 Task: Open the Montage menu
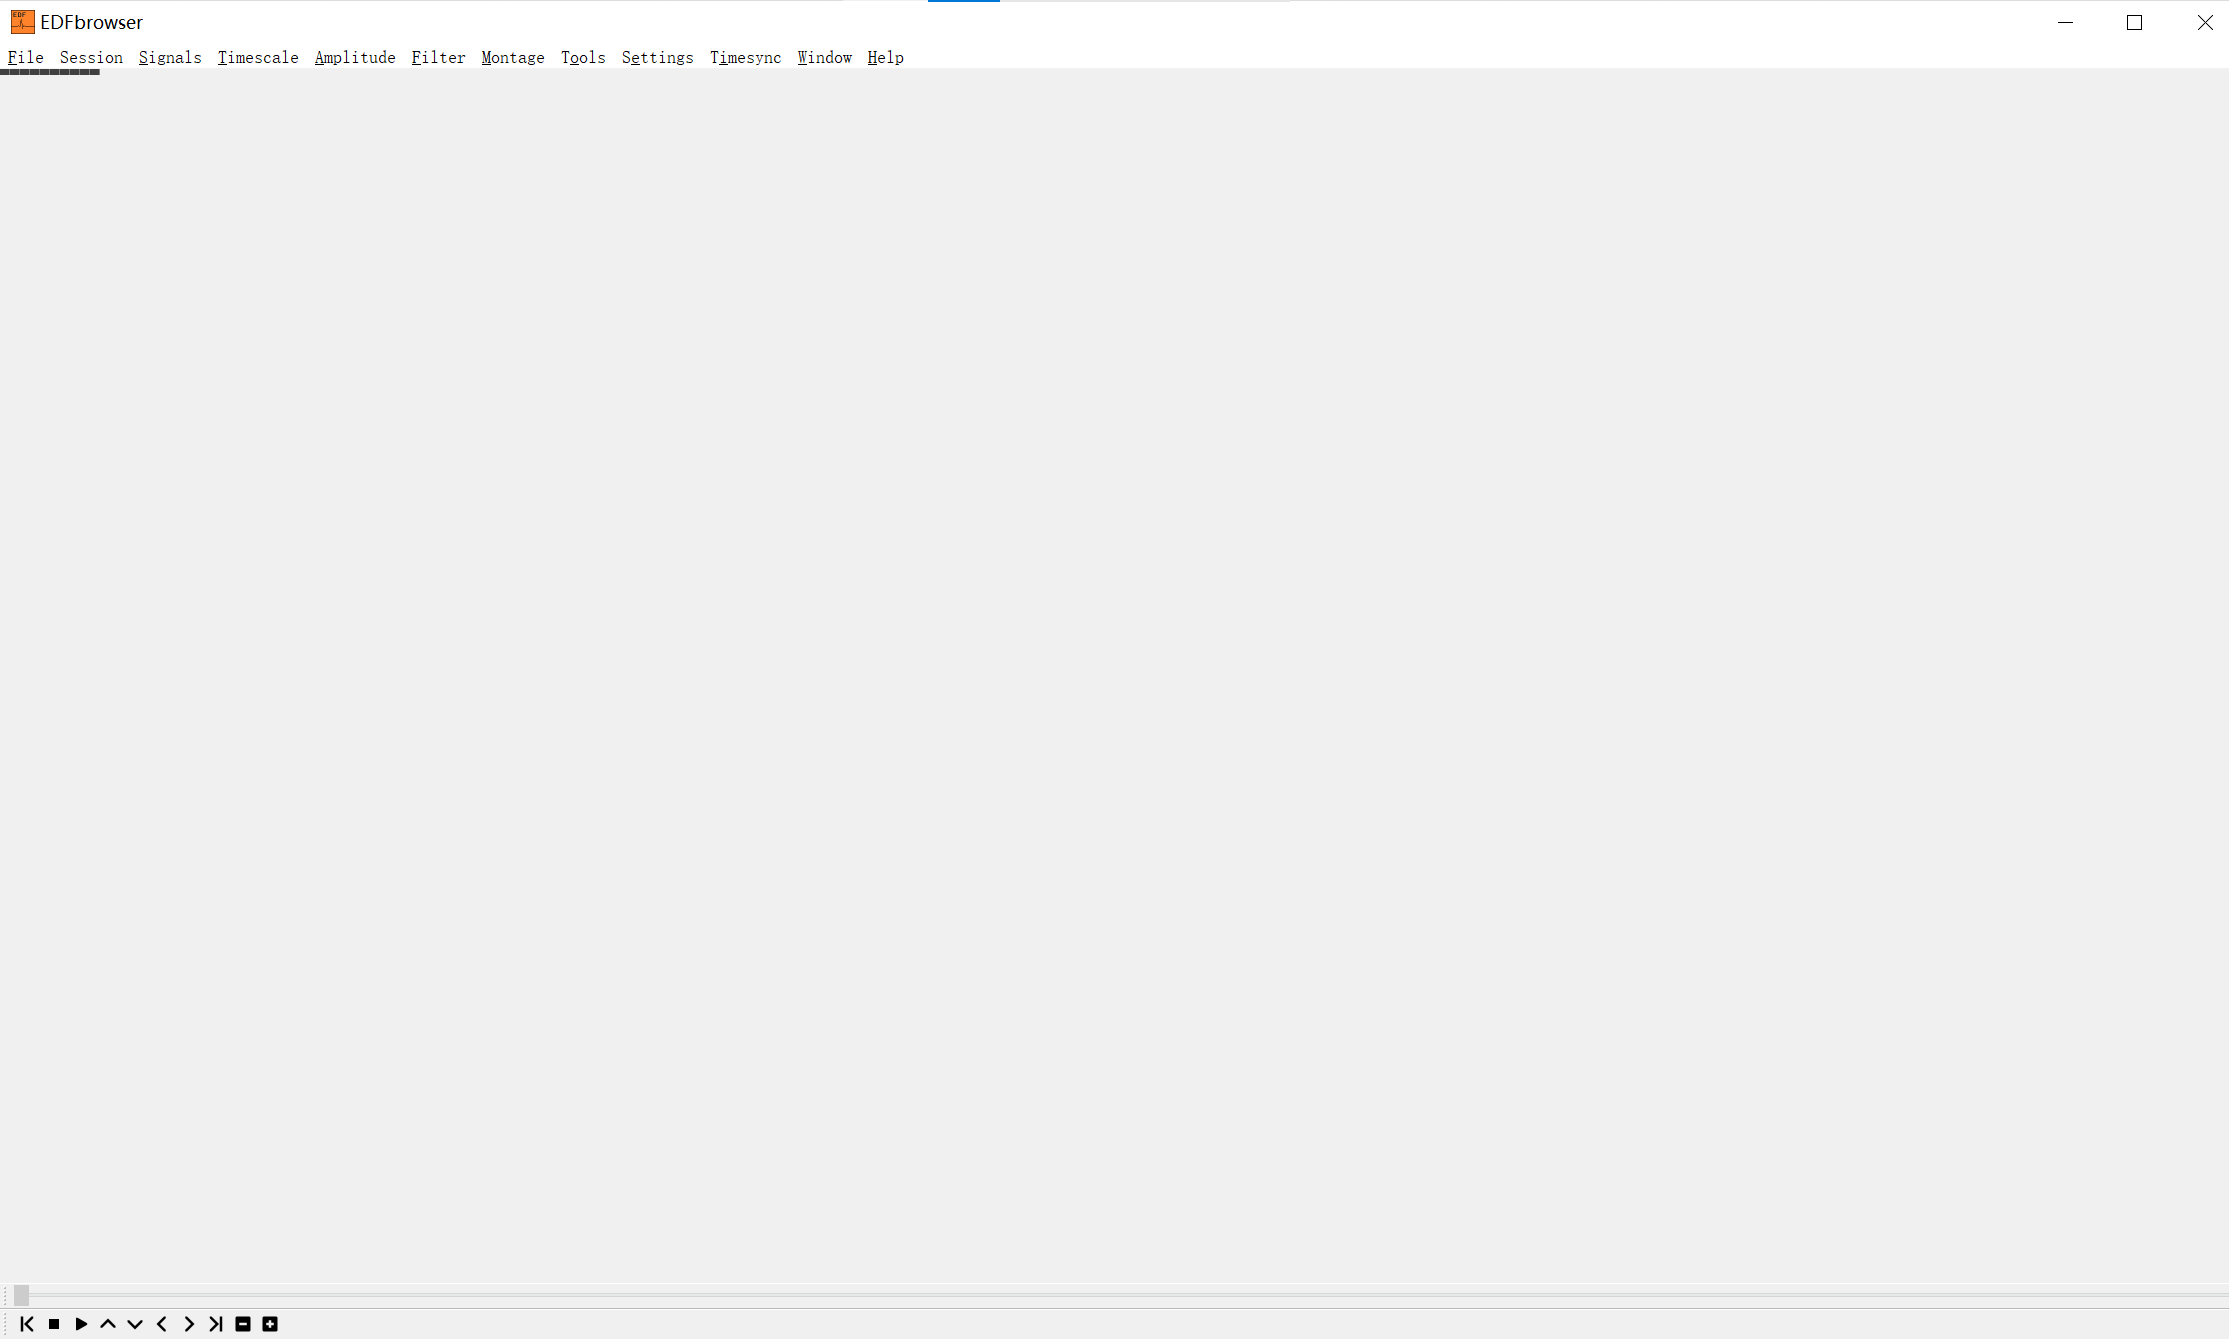[x=512, y=58]
